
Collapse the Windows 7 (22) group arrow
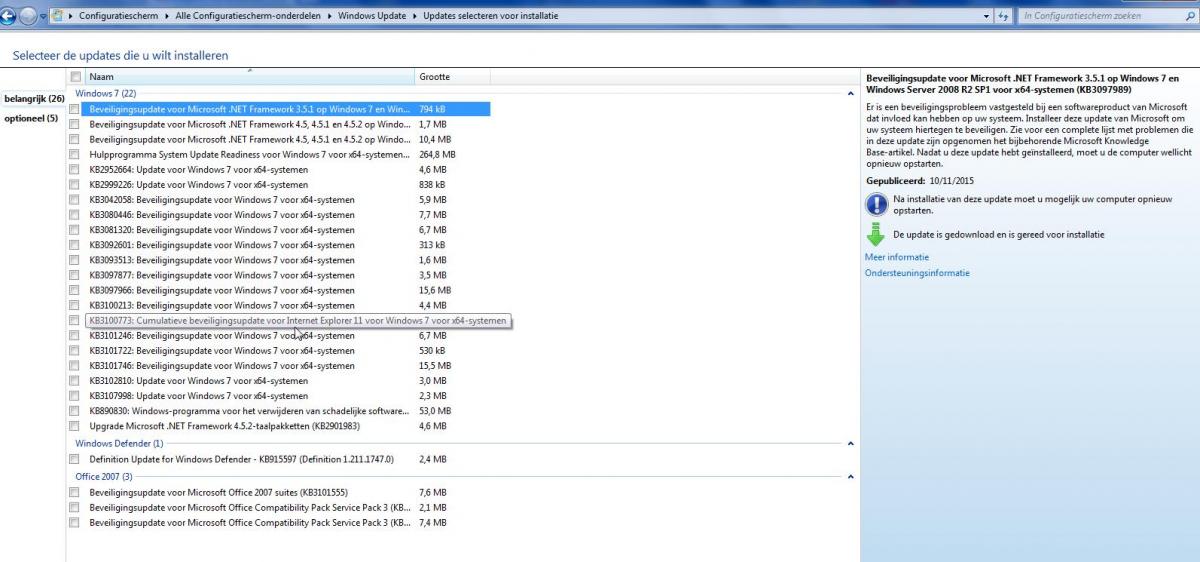(851, 93)
